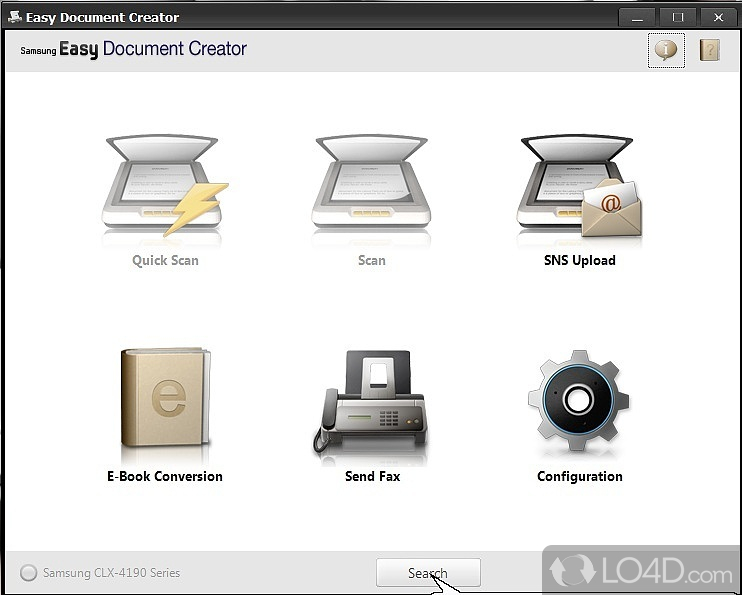
Task: Click the Configuration label
Action: 580,476
